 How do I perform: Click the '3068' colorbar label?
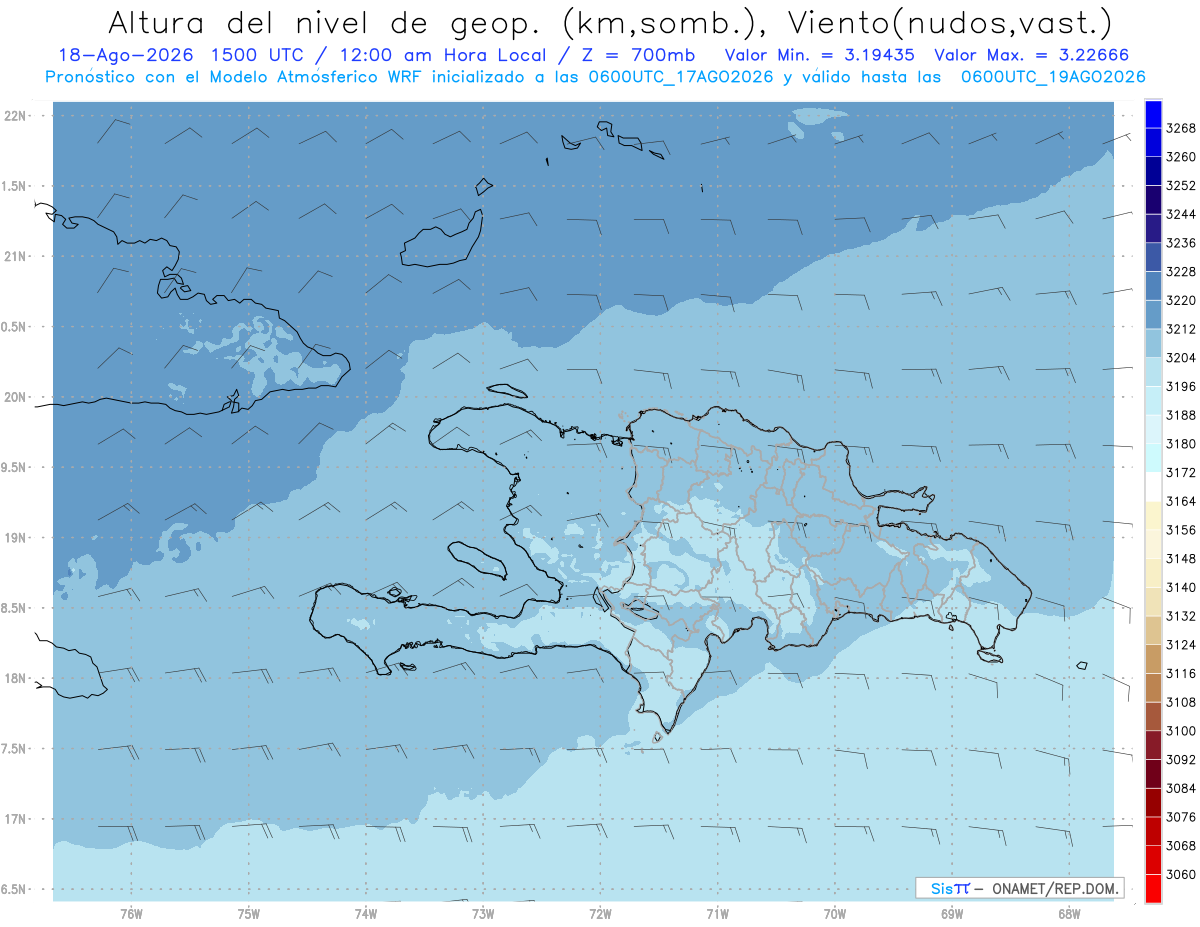point(1181,846)
